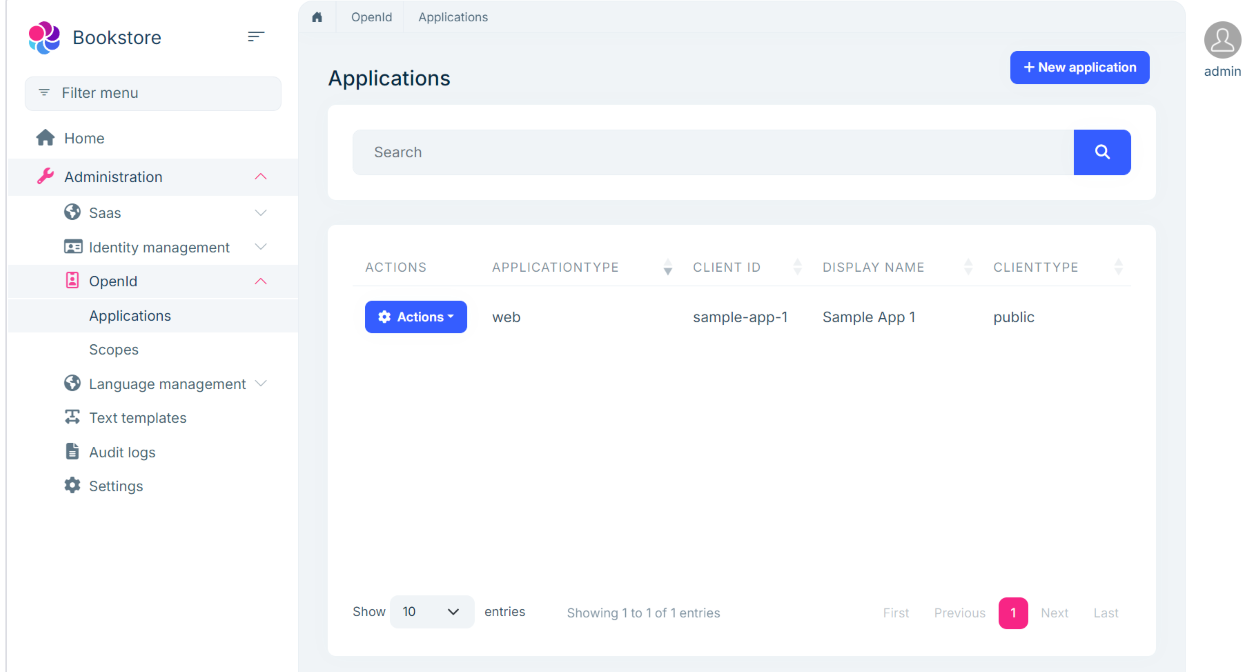Select the Identity management icon
Viewport: 1251px width, 672px height.
72,246
